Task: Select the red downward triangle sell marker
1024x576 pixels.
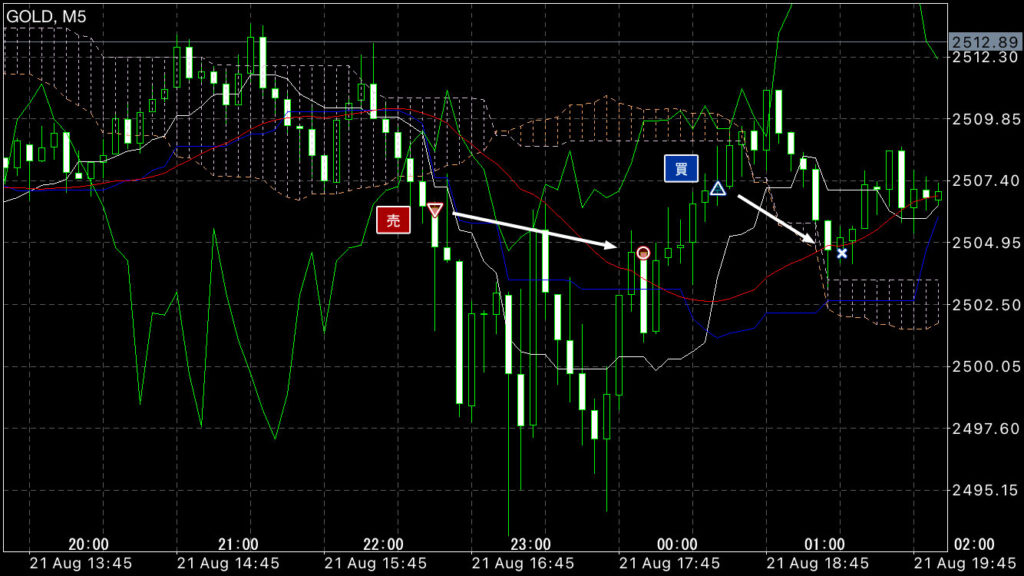Action: pos(435,210)
